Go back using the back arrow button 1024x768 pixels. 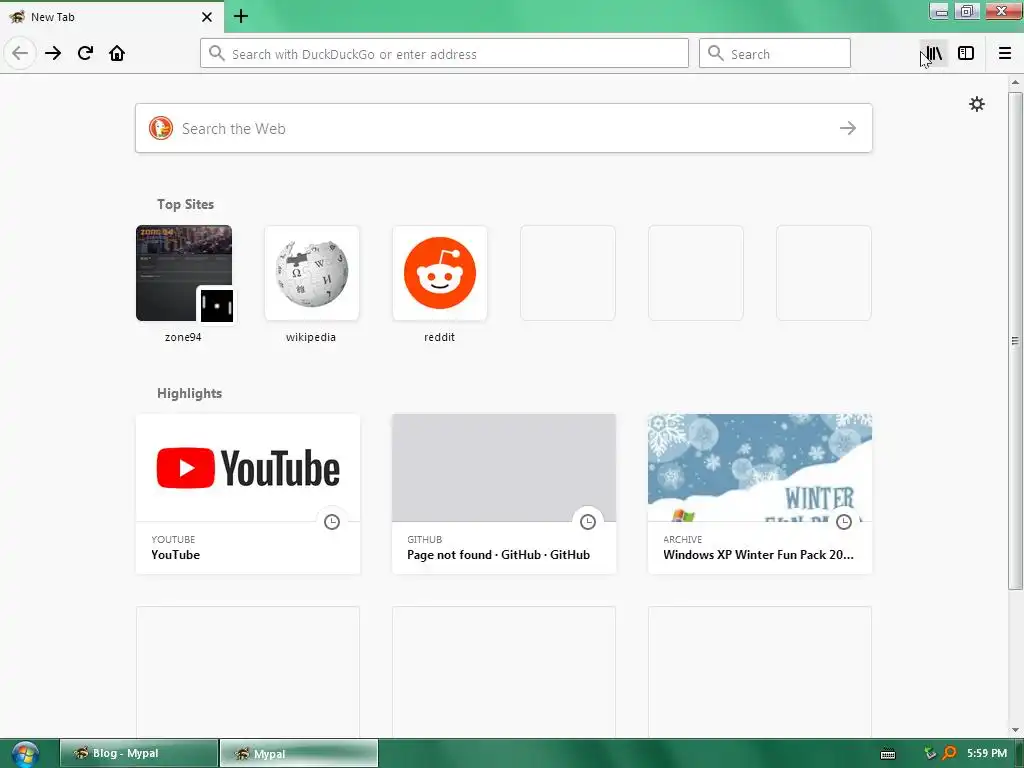tap(20, 53)
